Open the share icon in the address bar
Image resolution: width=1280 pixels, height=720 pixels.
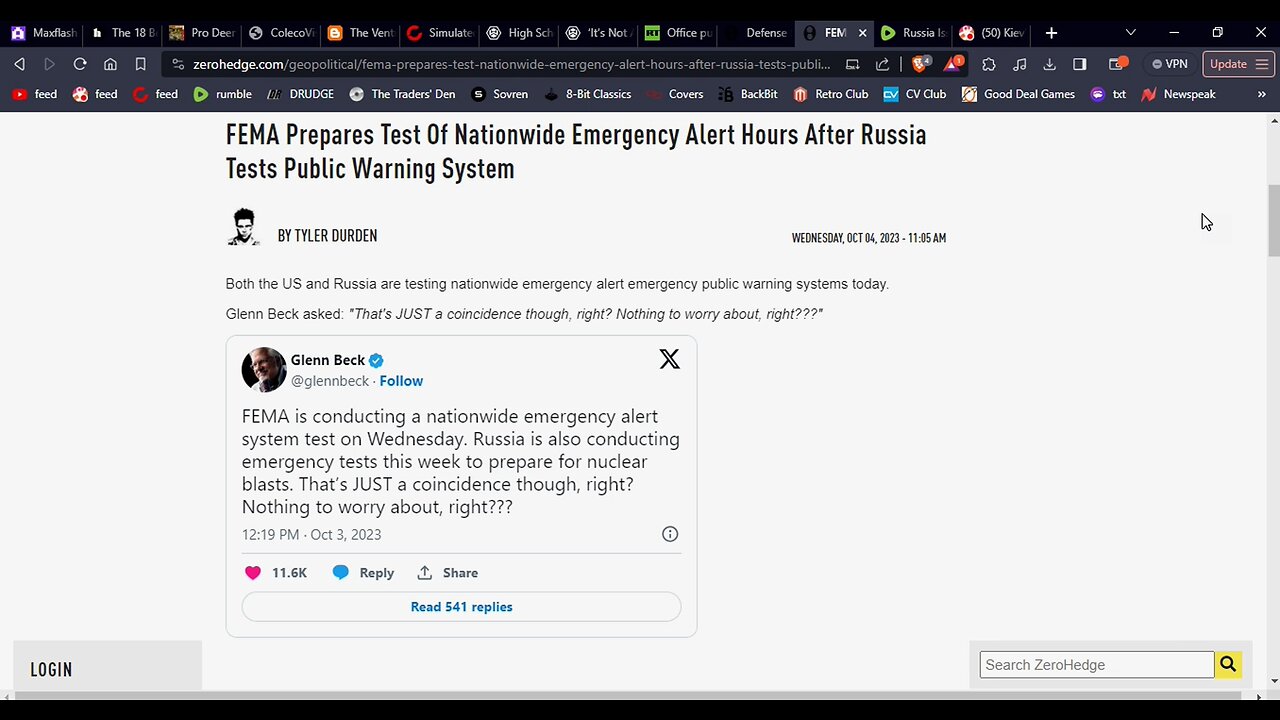pyautogui.click(x=882, y=64)
